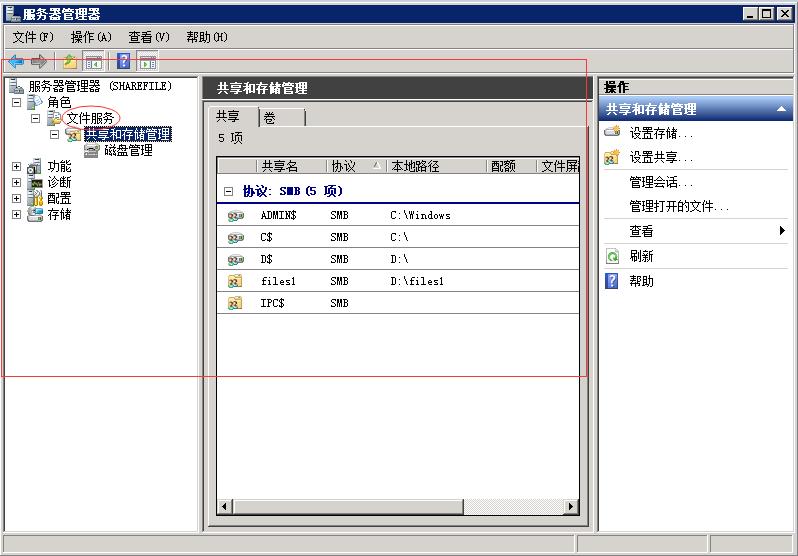Select the IPC$ share name

pos(272,303)
